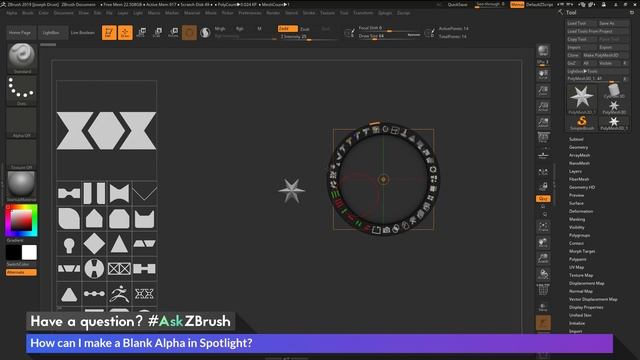Image resolution: width=640 pixels, height=360 pixels.
Task: Click the Load Tool button
Action: (x=581, y=24)
